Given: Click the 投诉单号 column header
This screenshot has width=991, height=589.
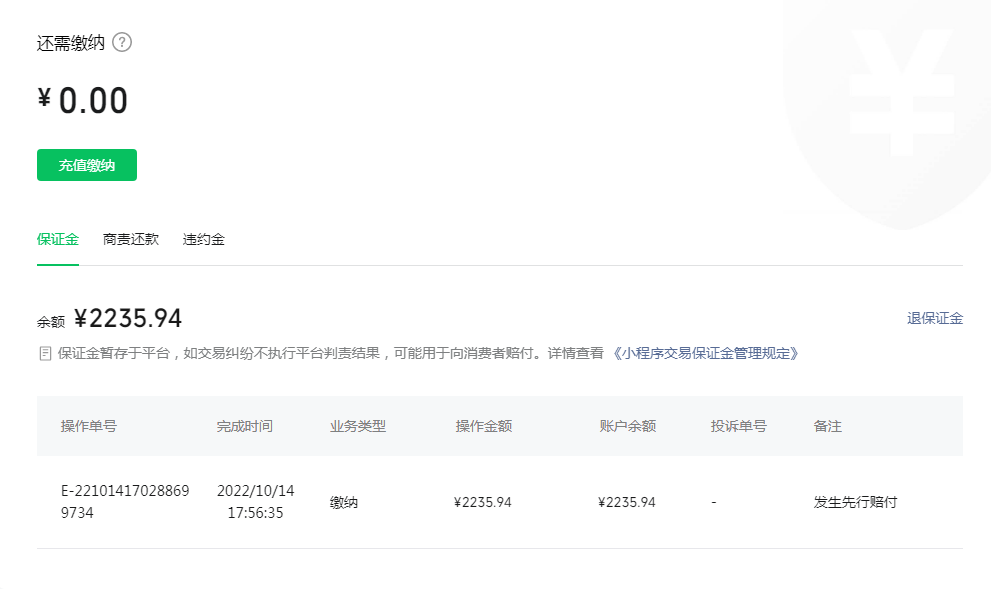Looking at the screenshot, I should click(738, 426).
